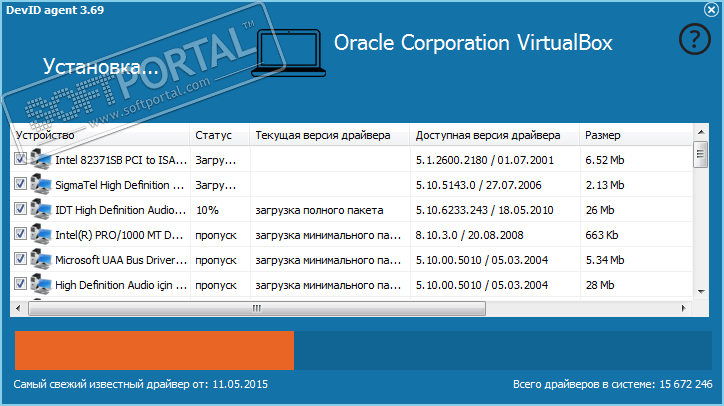
Task: Select the High Definition Audio için device name
Action: click(x=121, y=285)
